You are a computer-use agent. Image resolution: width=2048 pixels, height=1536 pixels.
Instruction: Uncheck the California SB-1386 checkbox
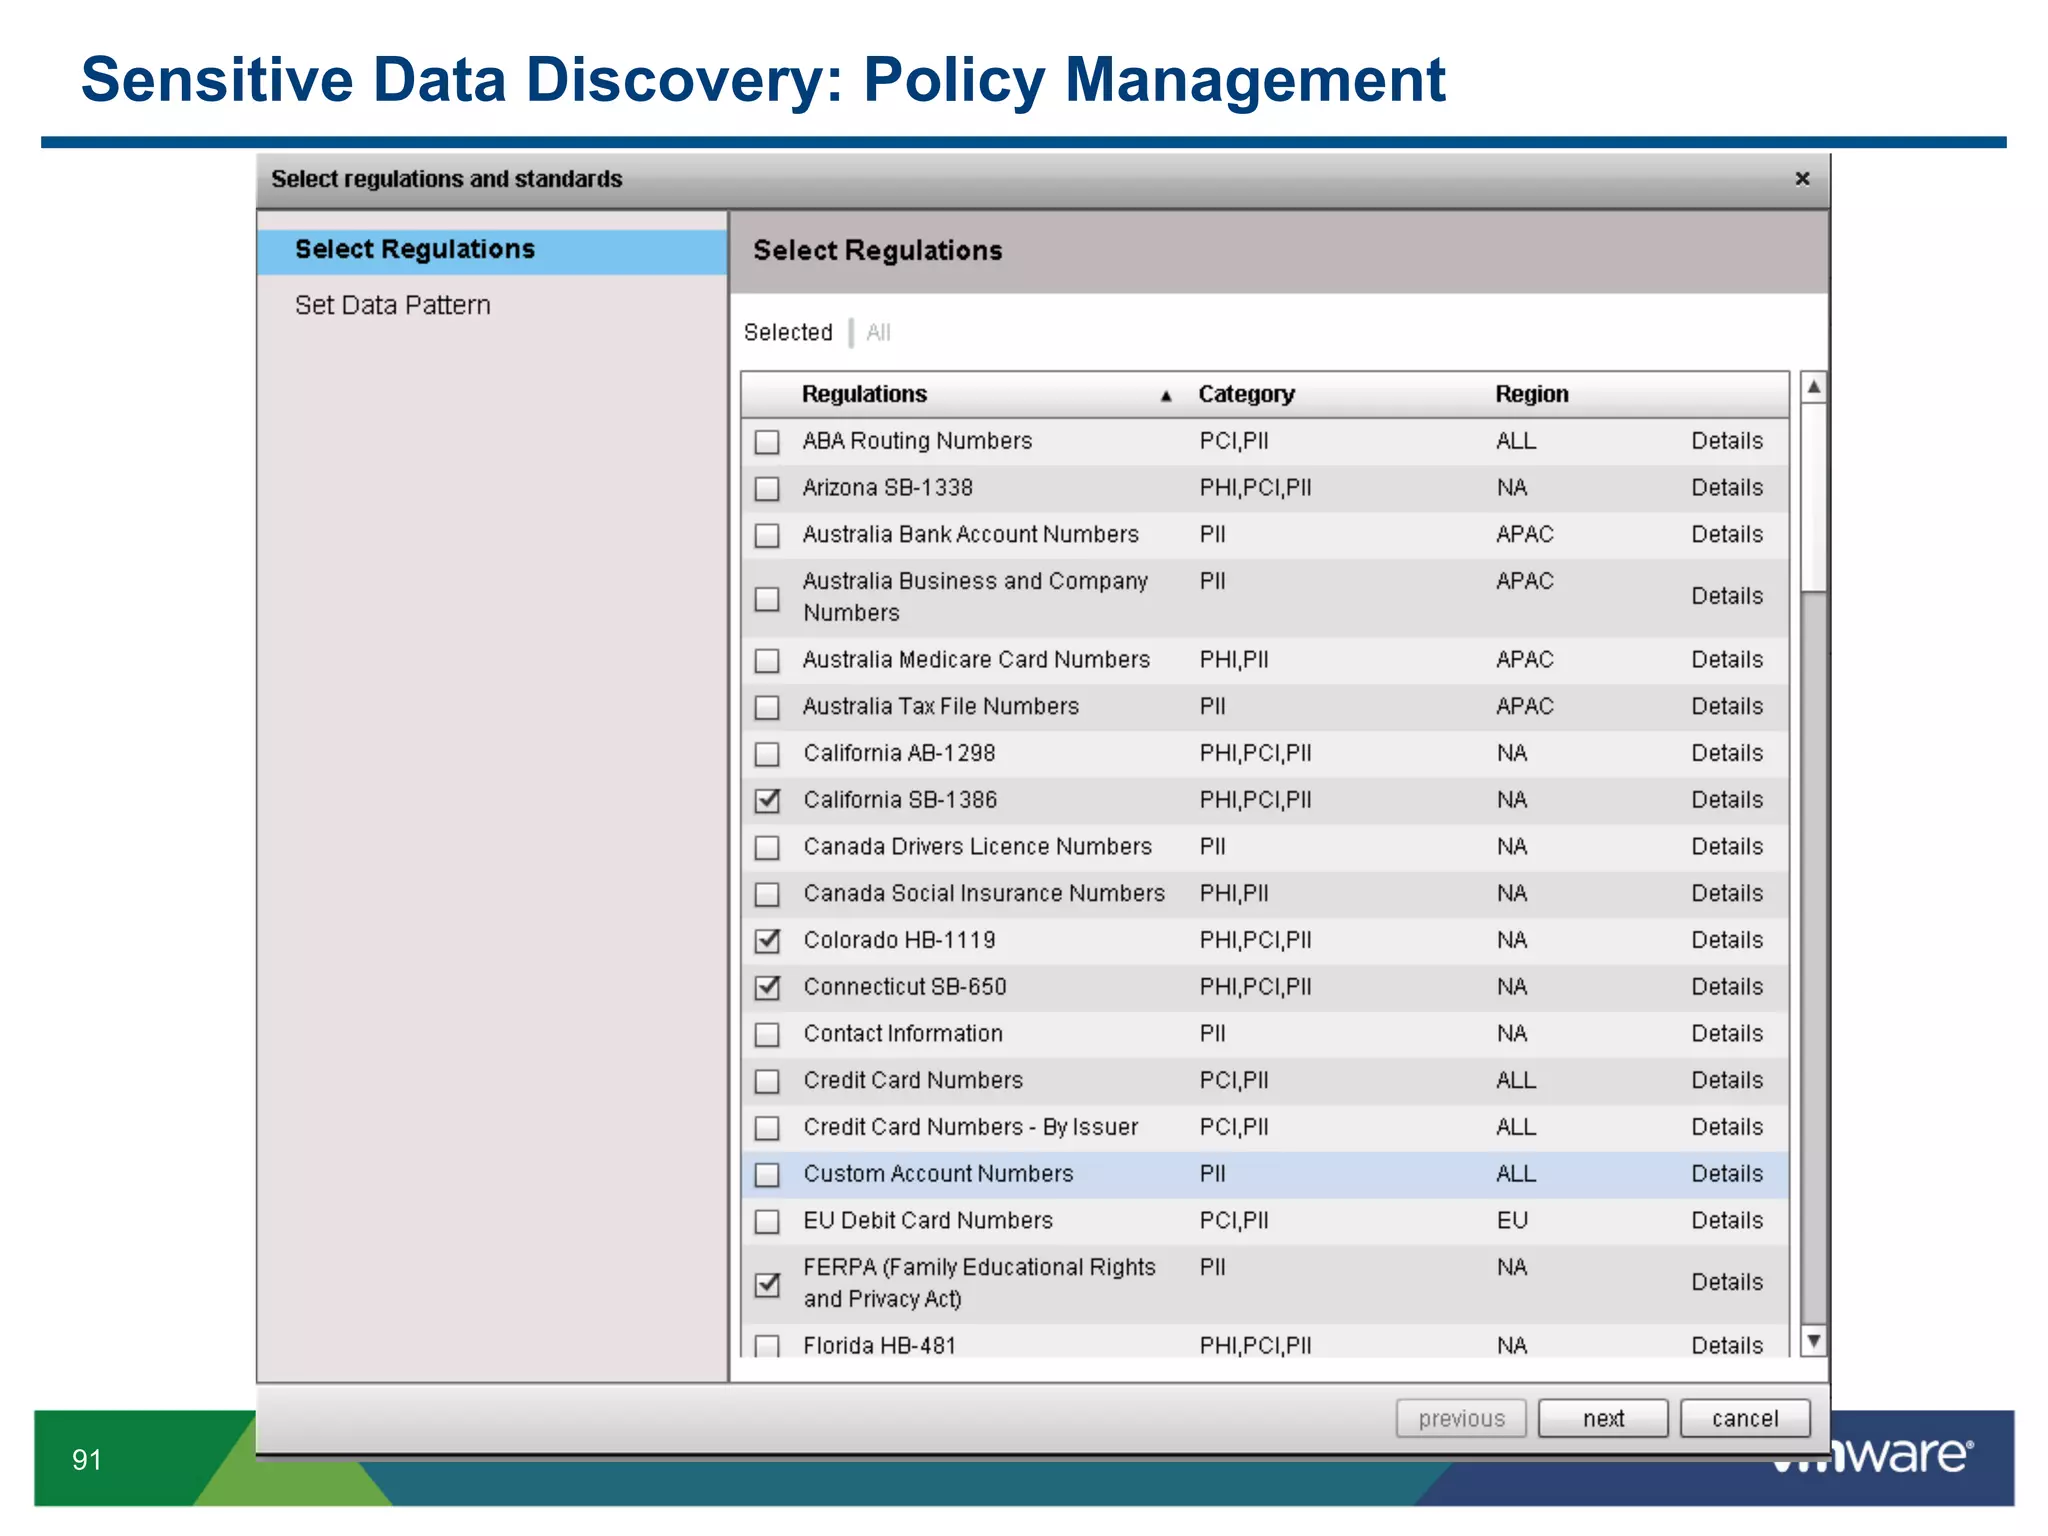coord(767,801)
